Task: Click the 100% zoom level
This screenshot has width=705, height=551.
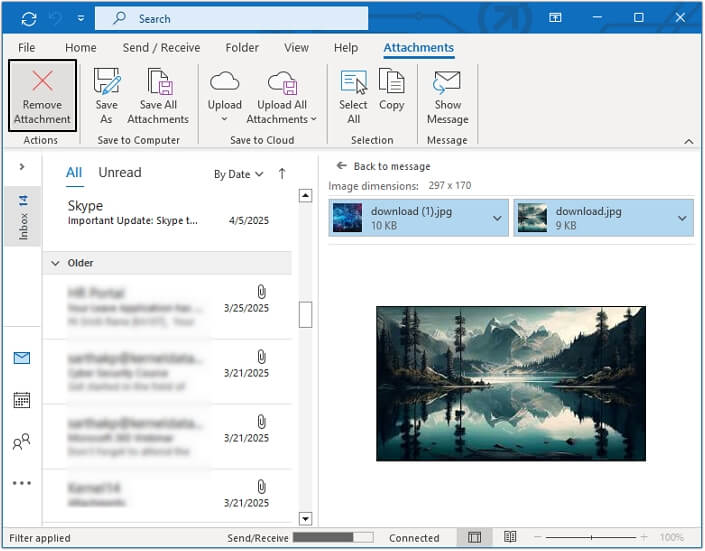Action: click(672, 538)
